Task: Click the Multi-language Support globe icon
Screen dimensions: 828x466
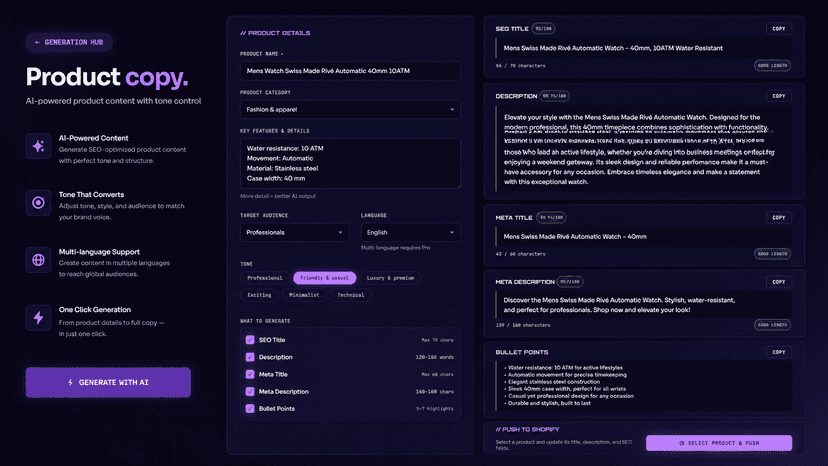Action: point(38,260)
